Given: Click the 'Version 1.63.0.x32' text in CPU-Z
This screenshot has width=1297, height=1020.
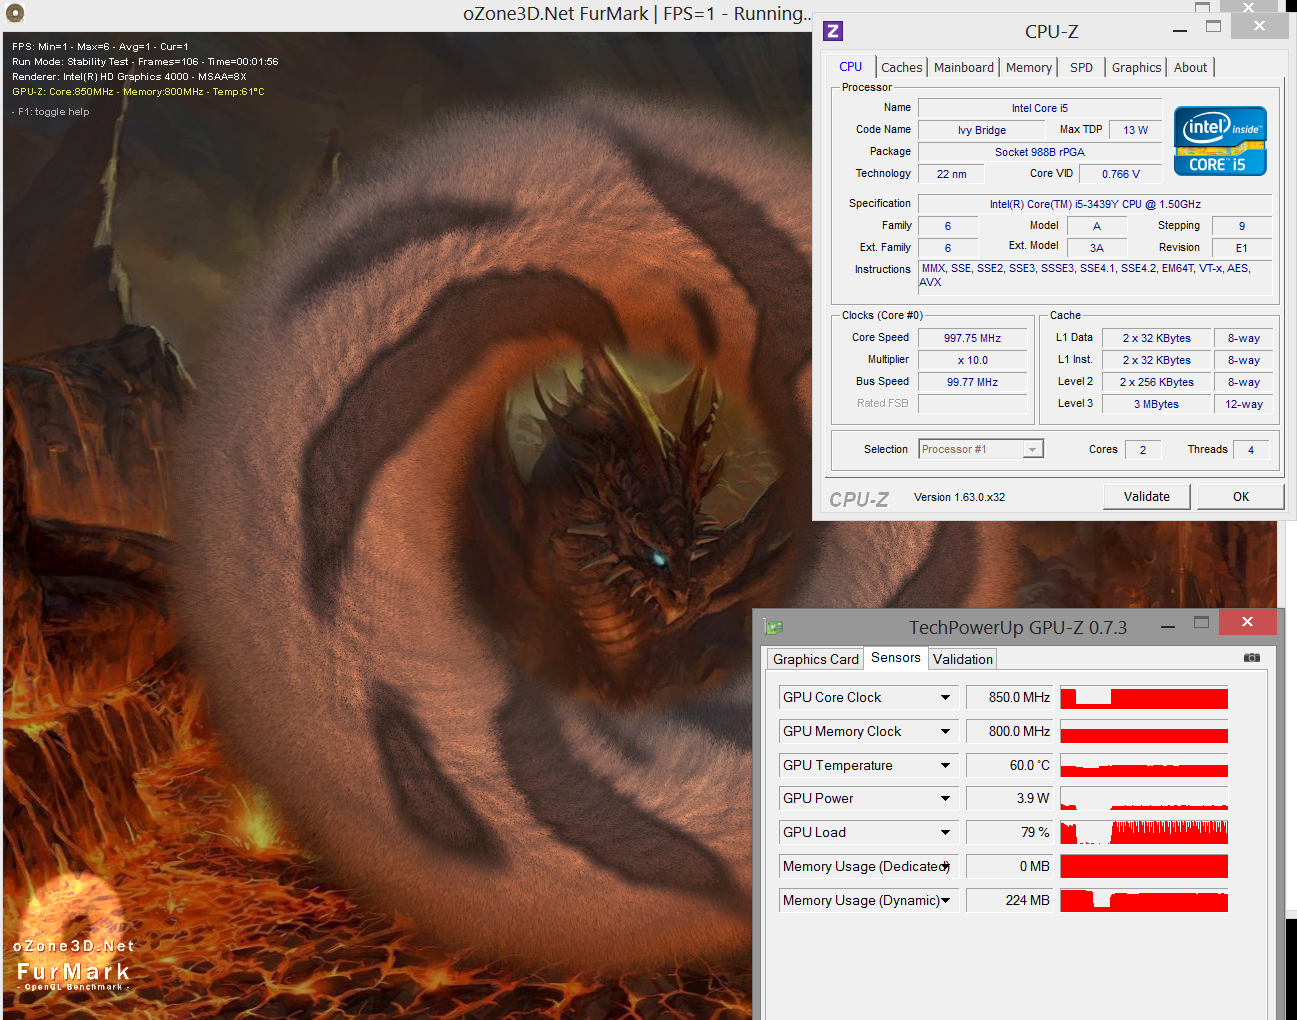Looking at the screenshot, I should (960, 497).
